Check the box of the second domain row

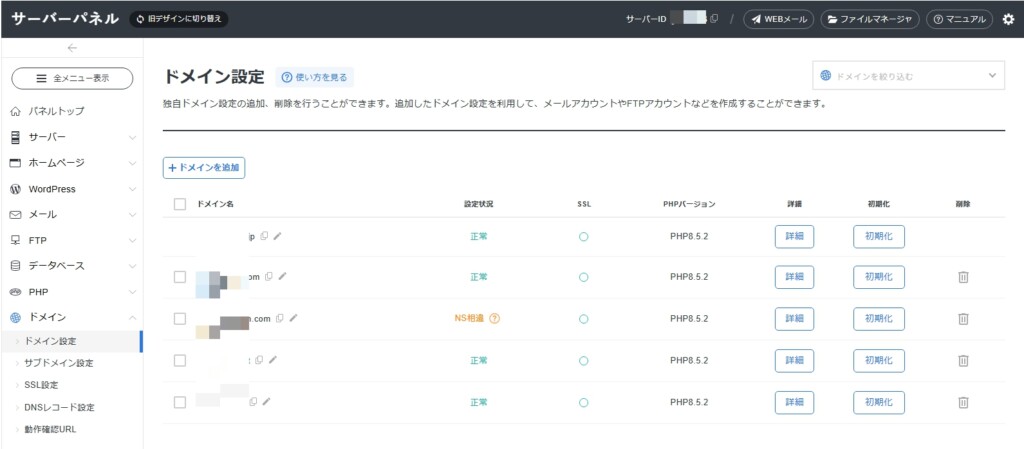click(180, 277)
